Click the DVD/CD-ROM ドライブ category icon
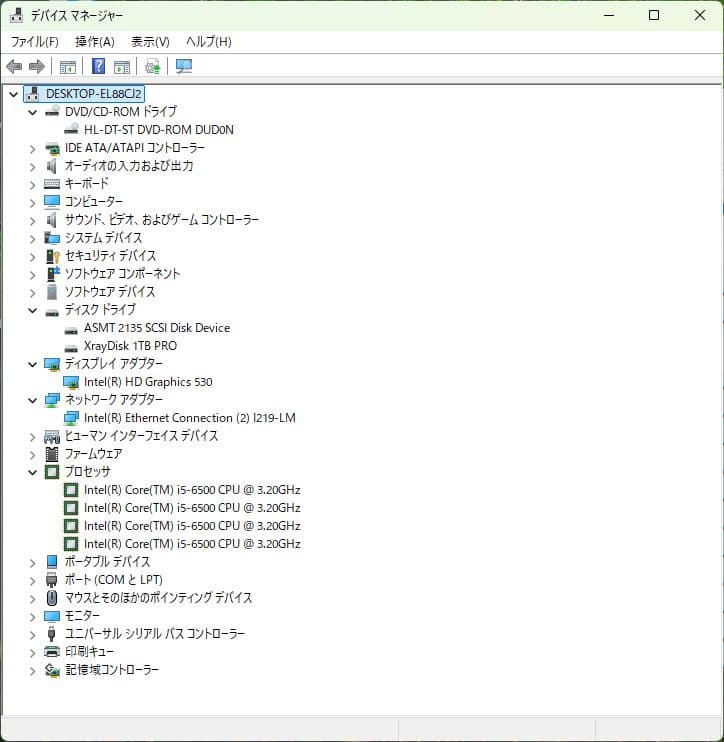 [x=52, y=112]
